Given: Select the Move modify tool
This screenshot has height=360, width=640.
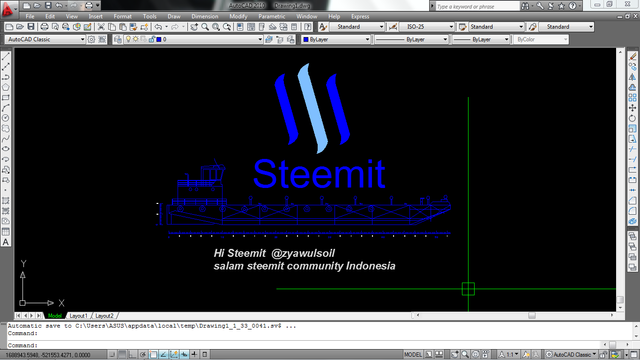Looking at the screenshot, I should [x=632, y=108].
